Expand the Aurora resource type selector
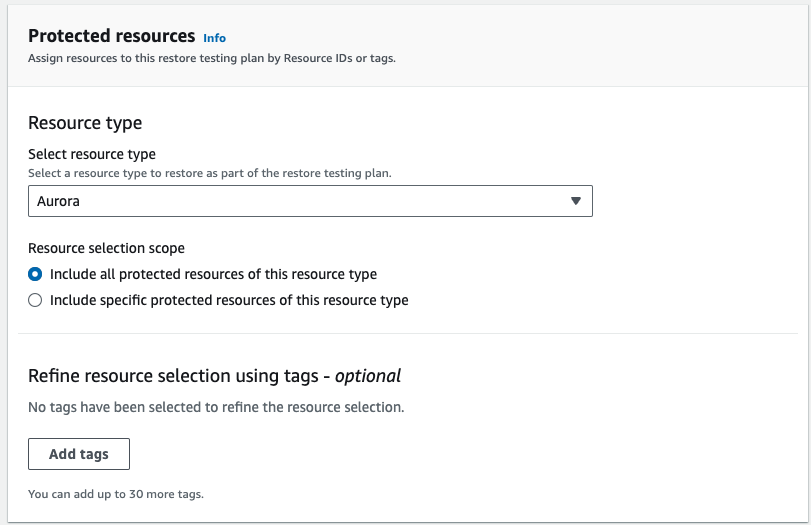The image size is (811, 525). 310,201
